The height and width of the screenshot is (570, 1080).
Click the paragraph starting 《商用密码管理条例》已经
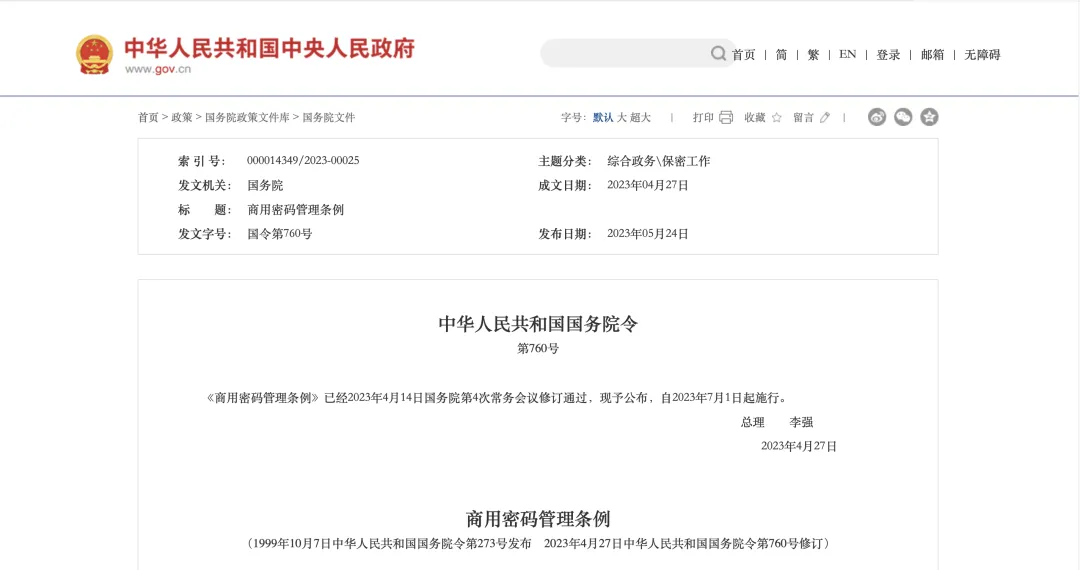[x=497, y=398]
